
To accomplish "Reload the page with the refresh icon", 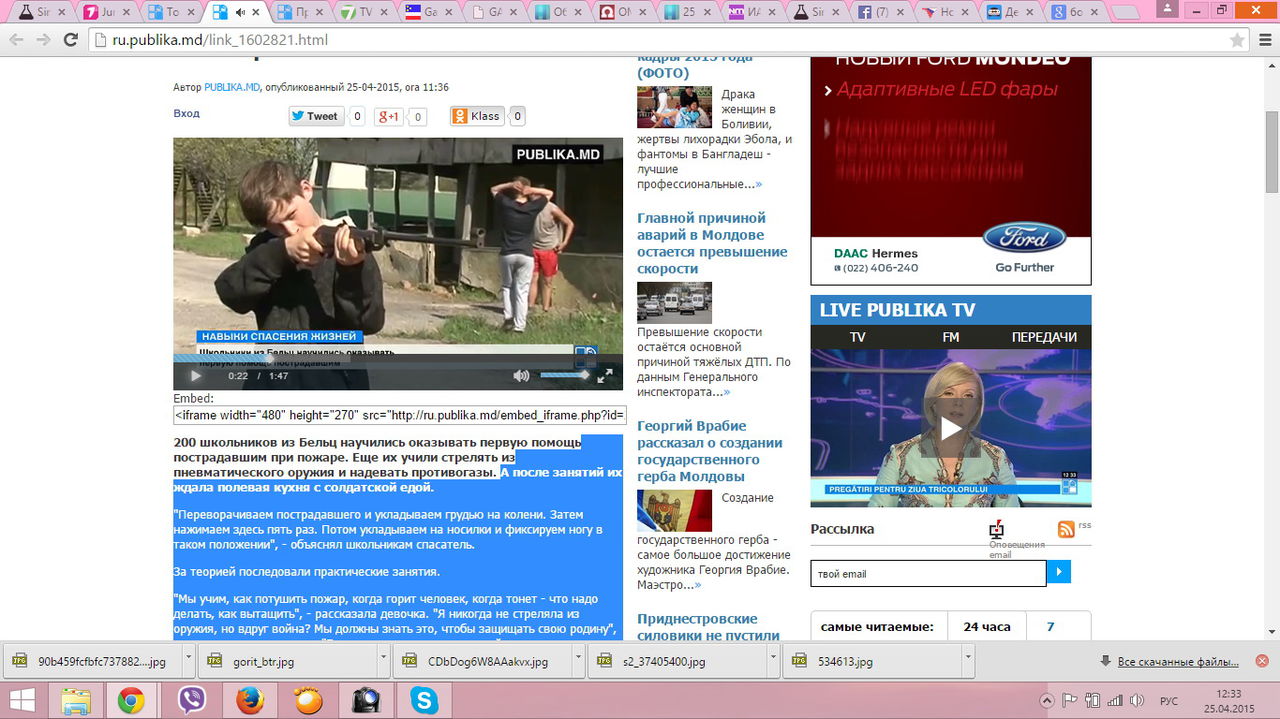I will pos(70,40).
